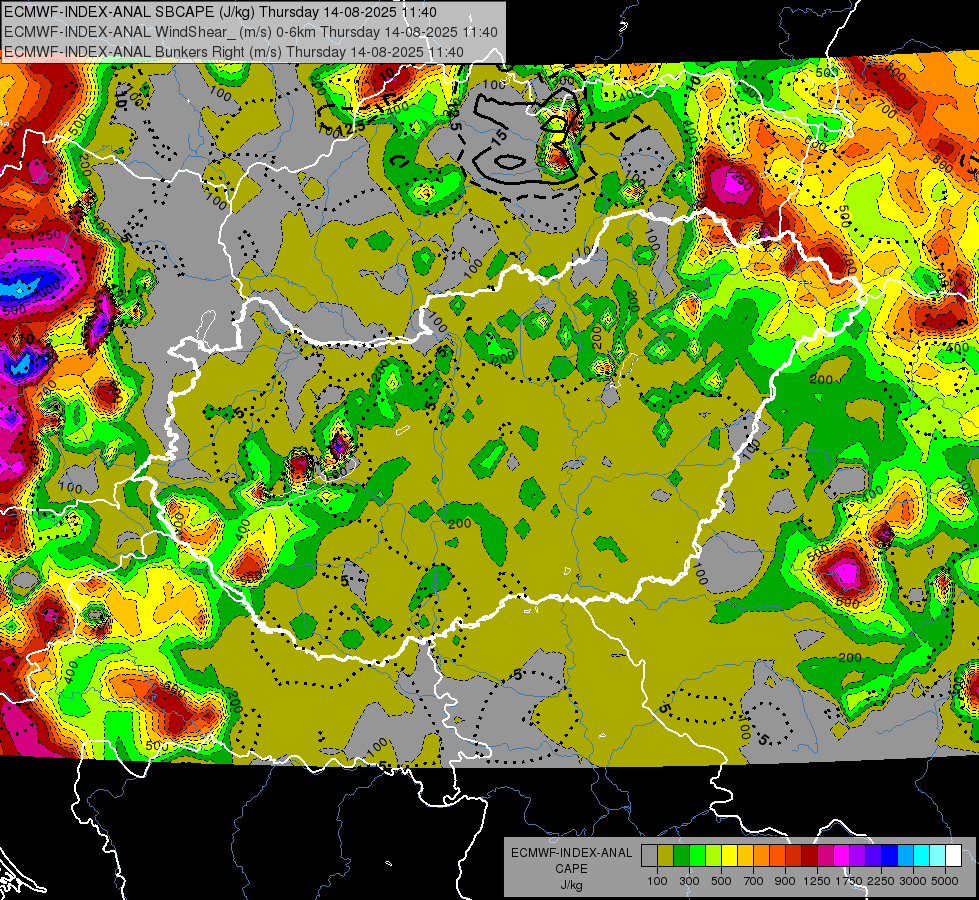Click the legend tick label 3000
The image size is (979, 900).
tap(913, 881)
